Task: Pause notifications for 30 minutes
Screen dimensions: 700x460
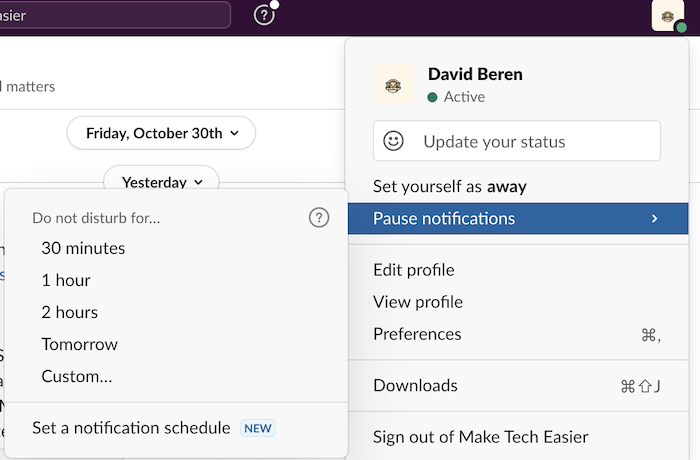Action: pos(176,248)
